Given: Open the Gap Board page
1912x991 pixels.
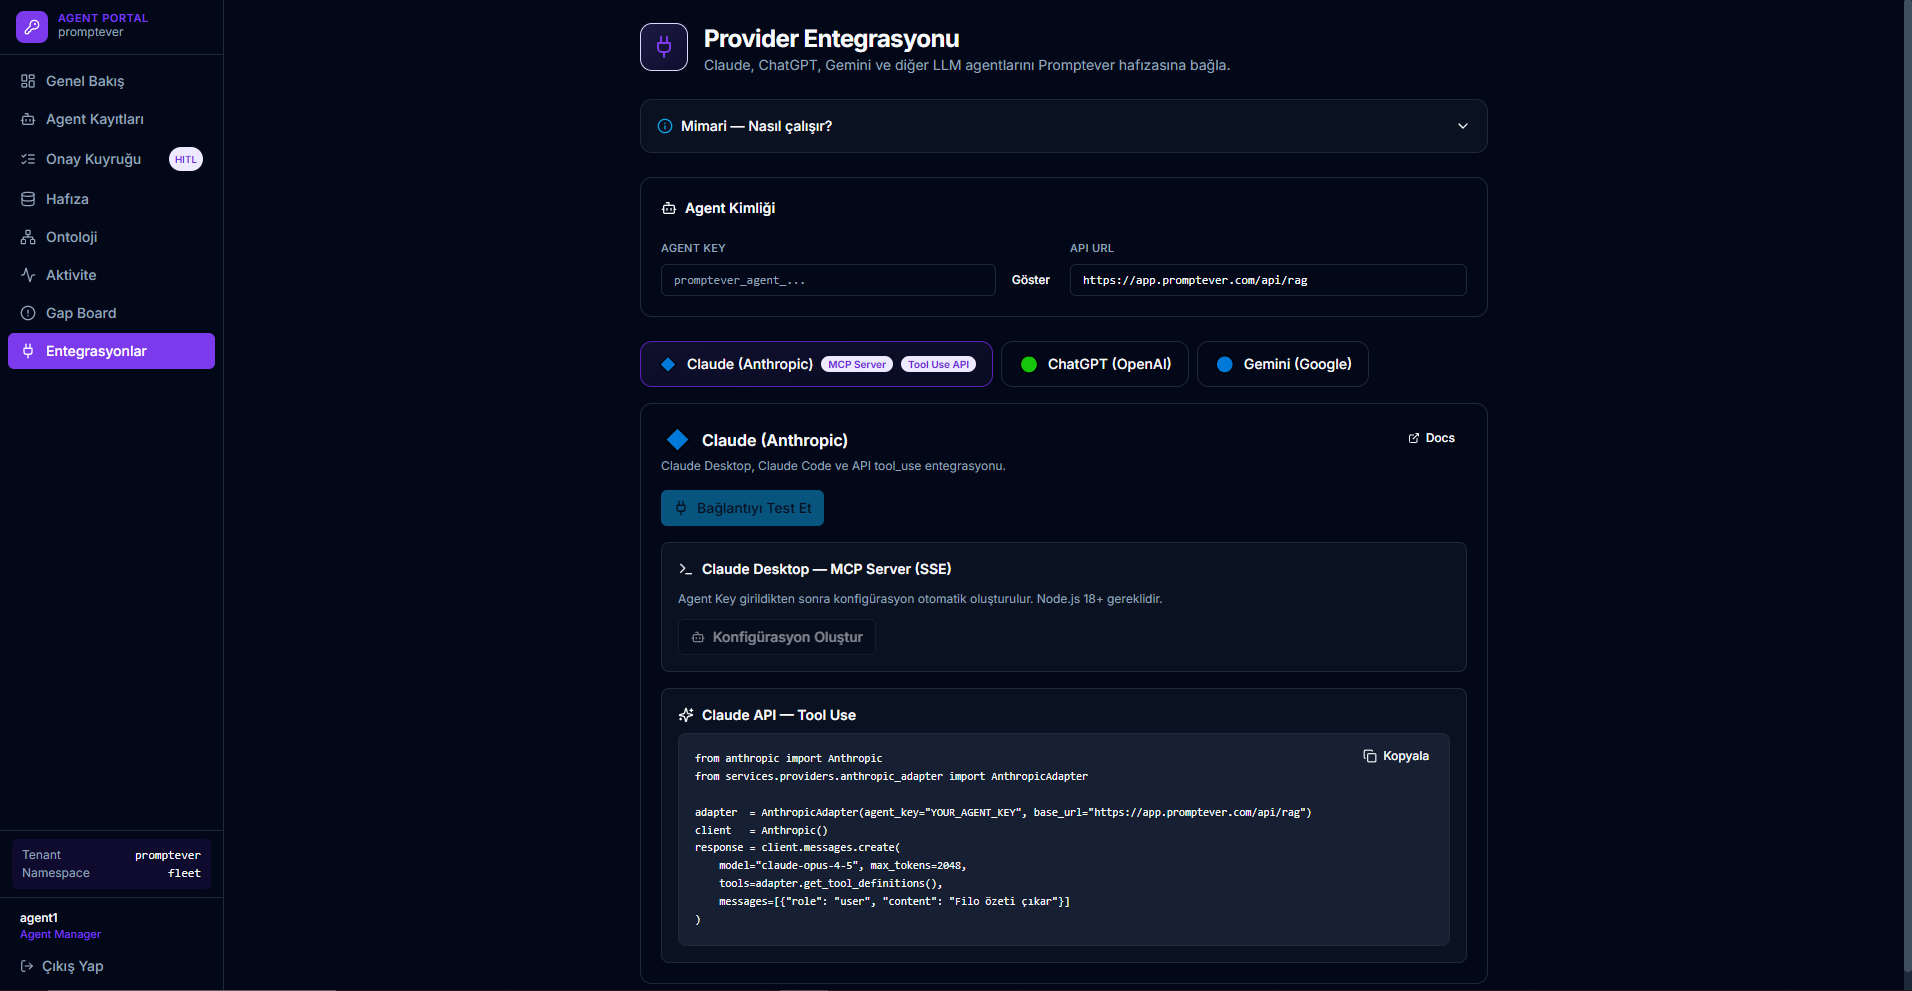Looking at the screenshot, I should (x=81, y=313).
